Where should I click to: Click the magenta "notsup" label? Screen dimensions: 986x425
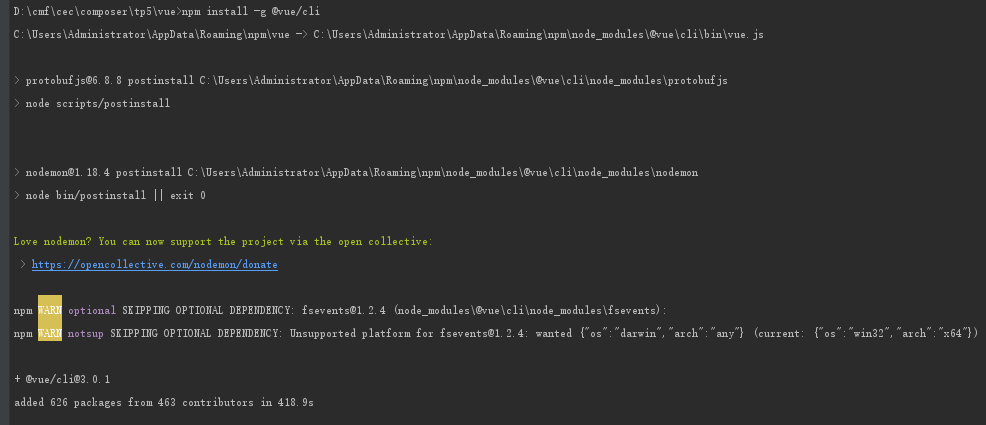coord(85,333)
